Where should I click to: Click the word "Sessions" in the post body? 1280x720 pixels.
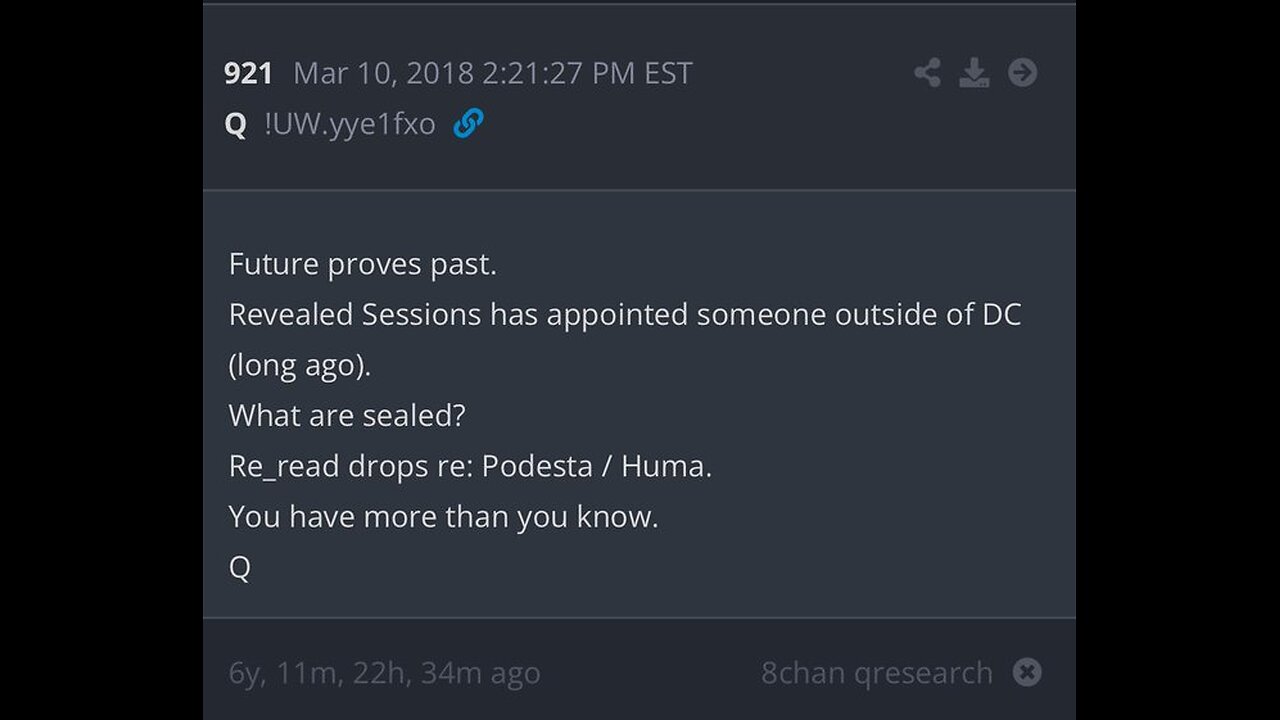coord(421,315)
